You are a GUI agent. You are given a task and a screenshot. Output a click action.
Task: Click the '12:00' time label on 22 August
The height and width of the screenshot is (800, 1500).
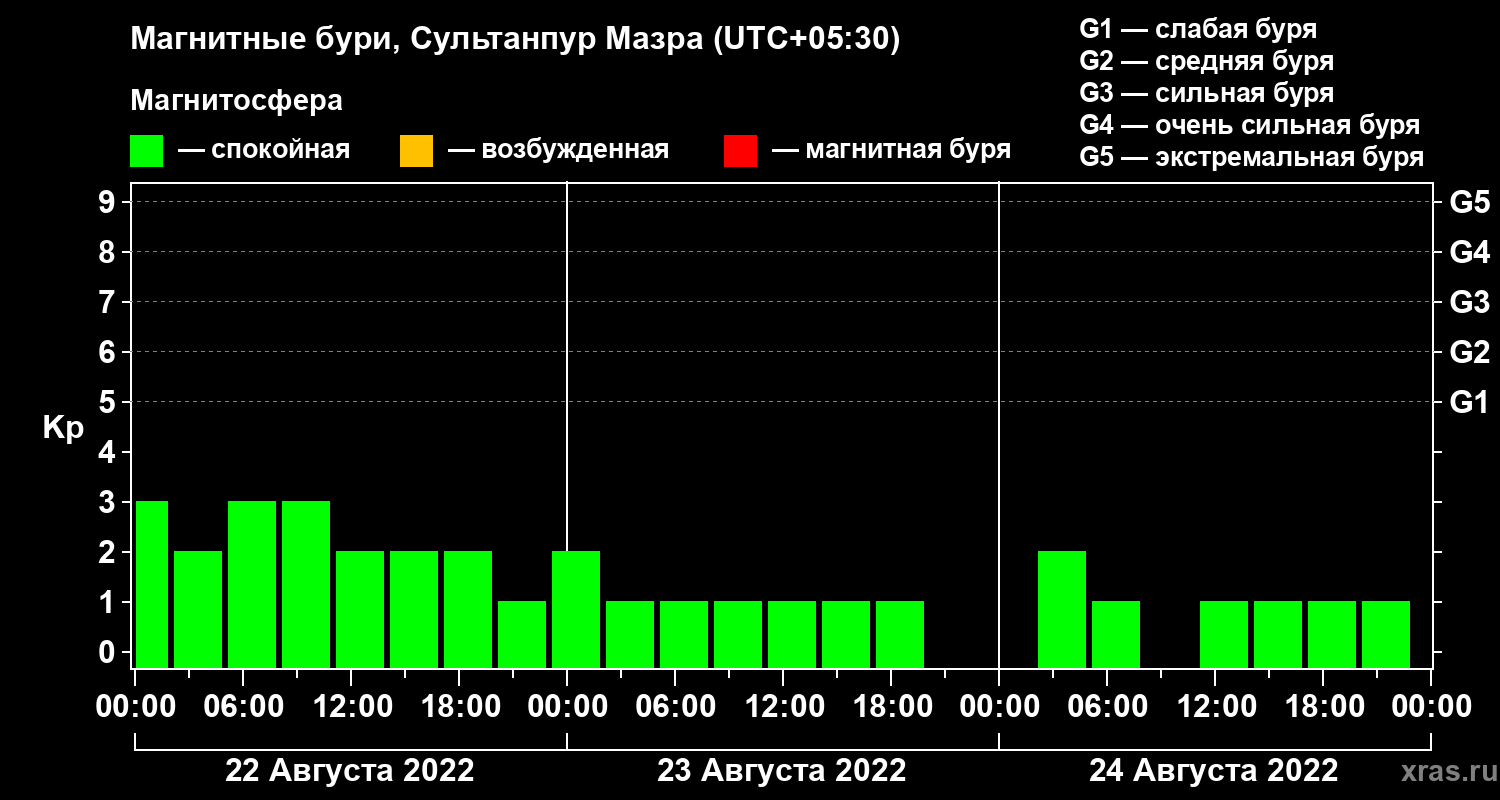coord(351,706)
